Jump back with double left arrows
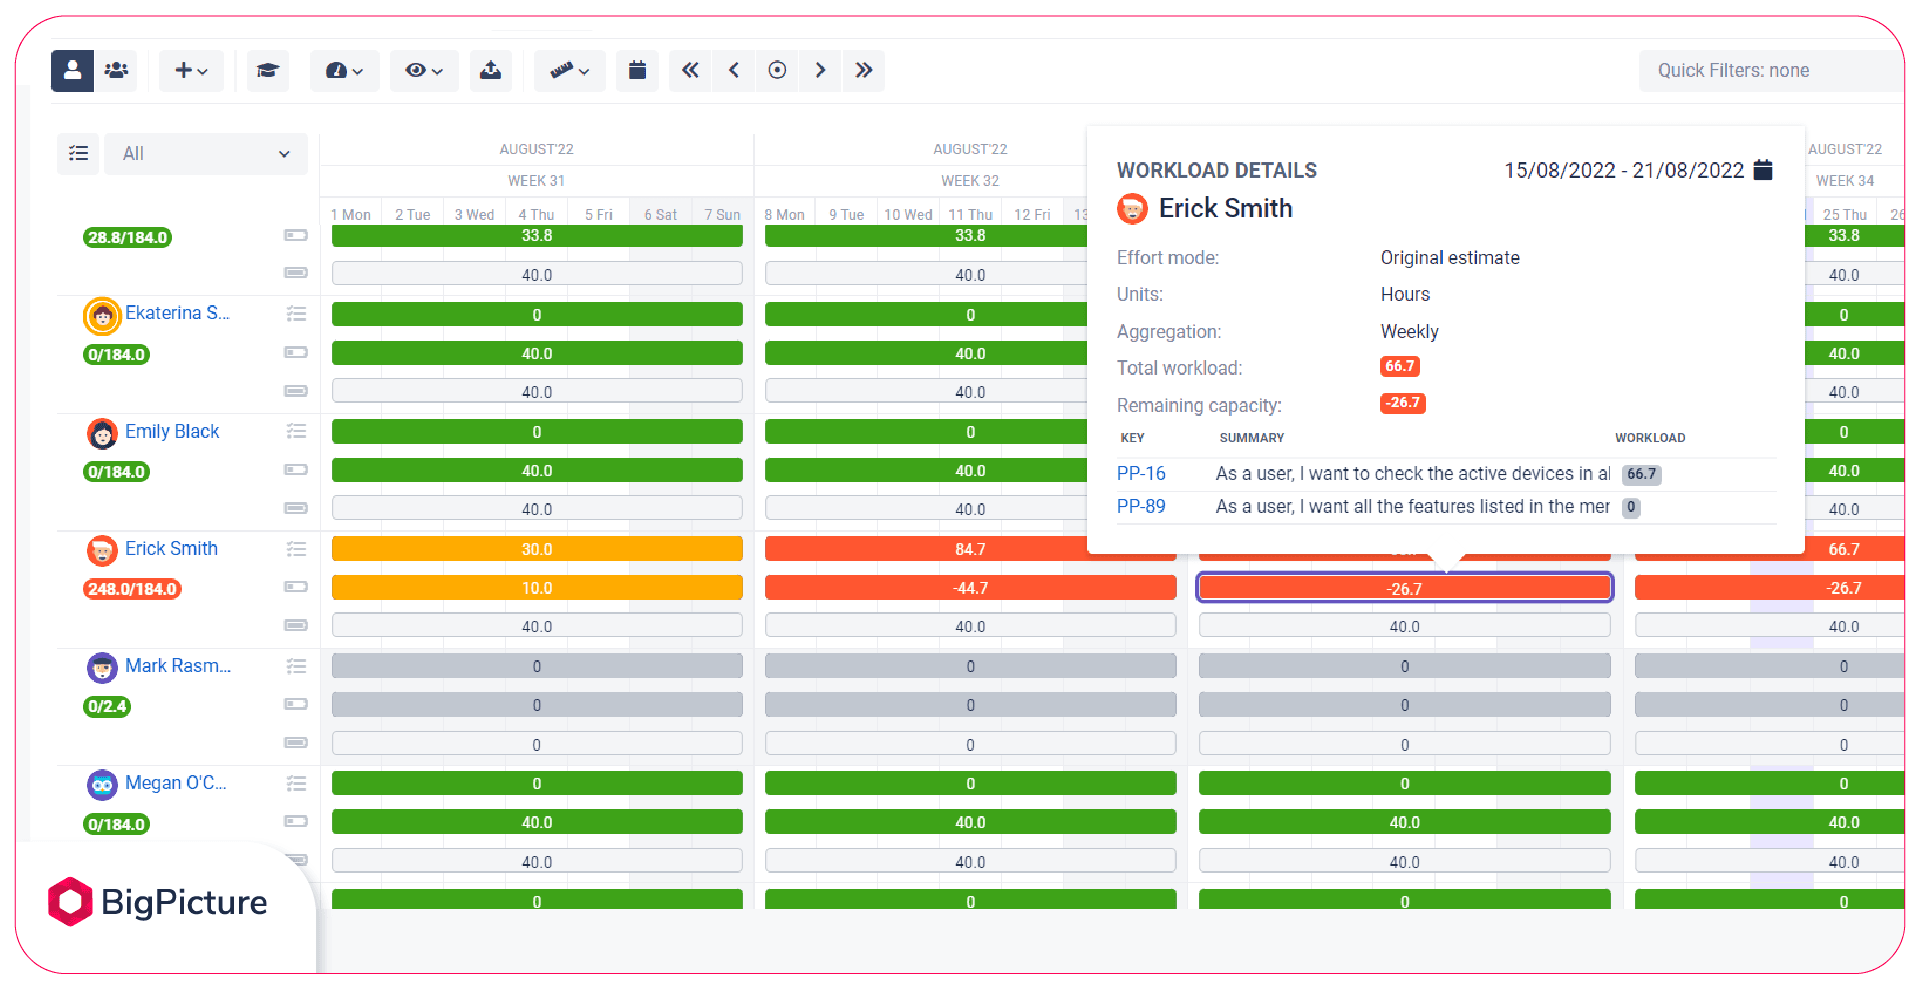The height and width of the screenshot is (1000, 1920). click(x=690, y=71)
